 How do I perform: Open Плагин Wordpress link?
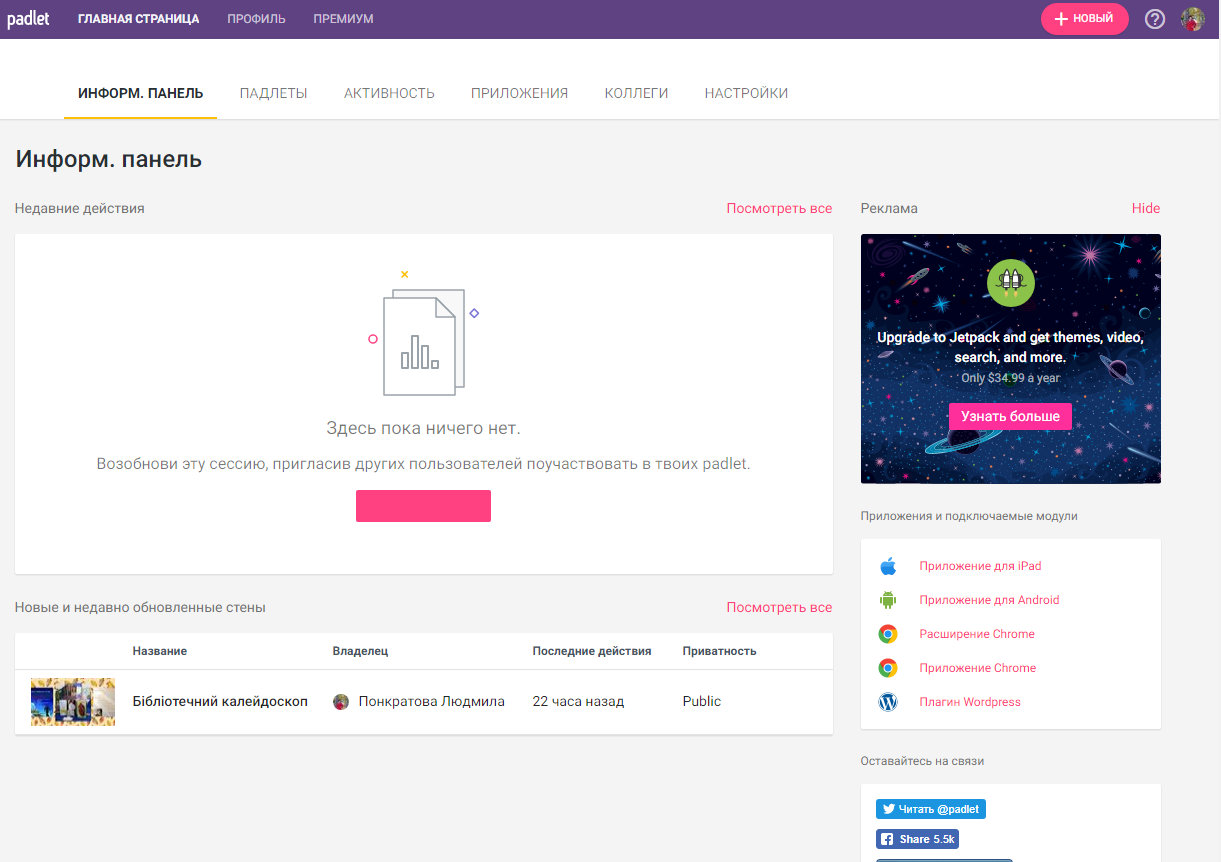click(970, 702)
